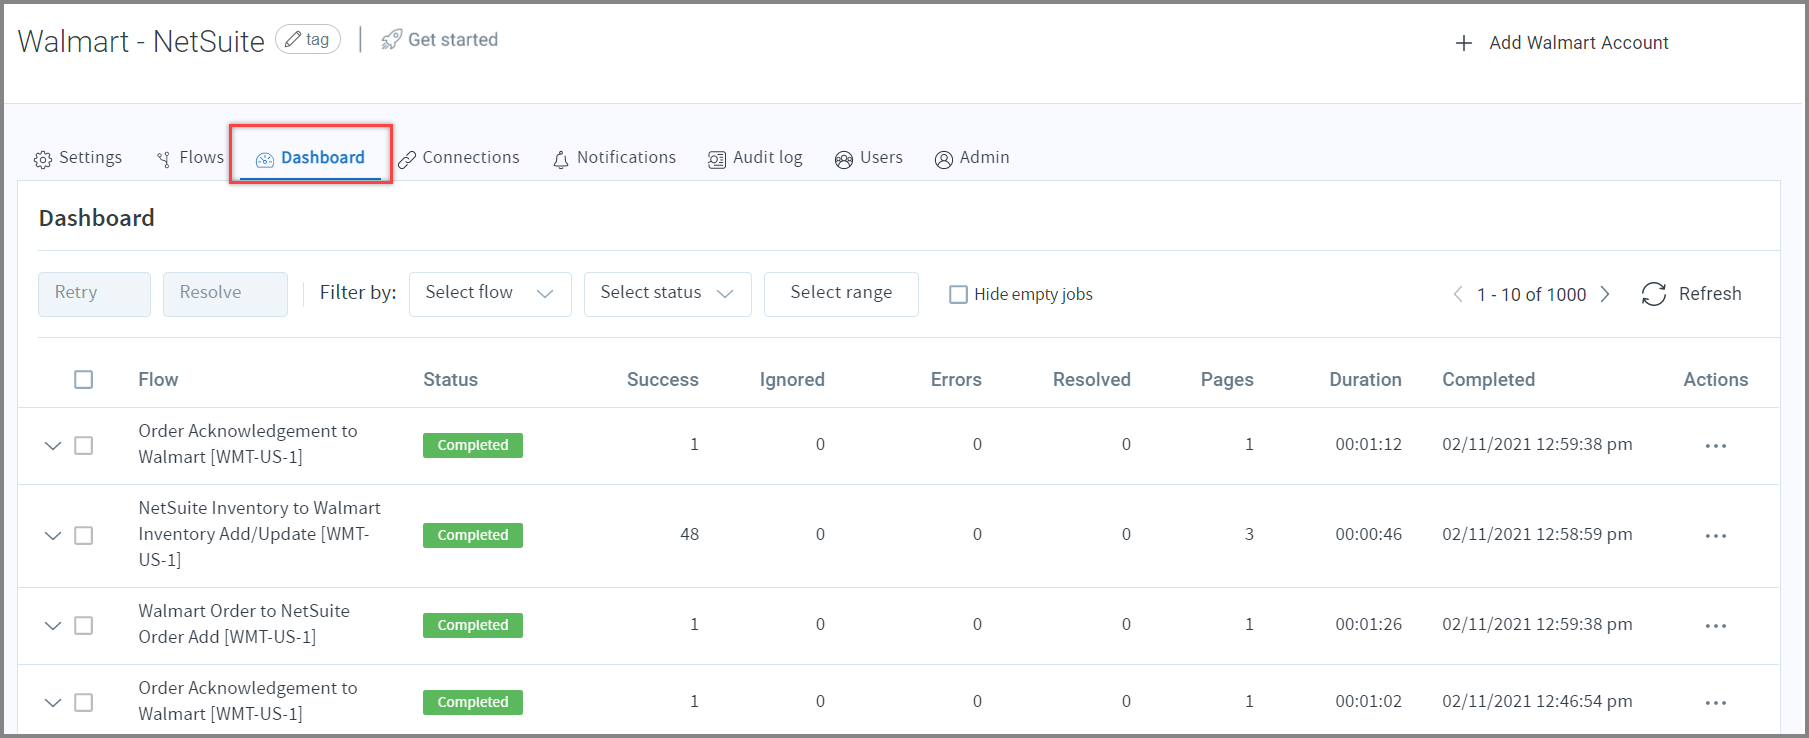Go to next page of jobs
The image size is (1809, 738).
pos(1605,294)
